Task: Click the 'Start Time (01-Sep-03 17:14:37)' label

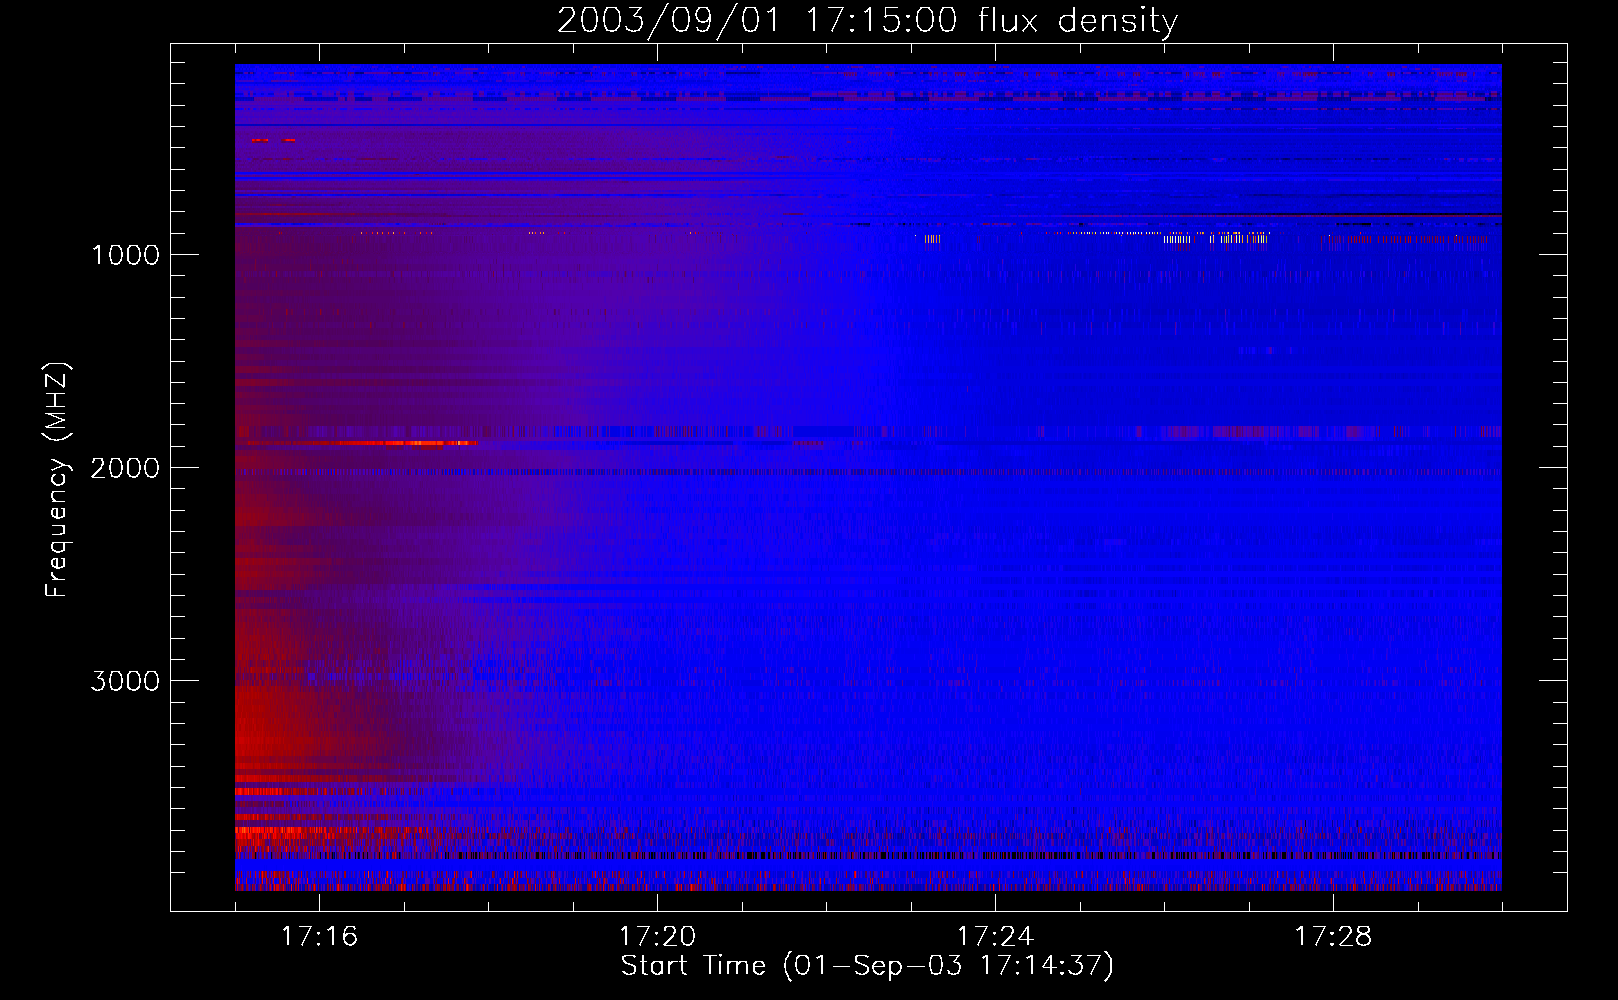Action: tap(867, 966)
